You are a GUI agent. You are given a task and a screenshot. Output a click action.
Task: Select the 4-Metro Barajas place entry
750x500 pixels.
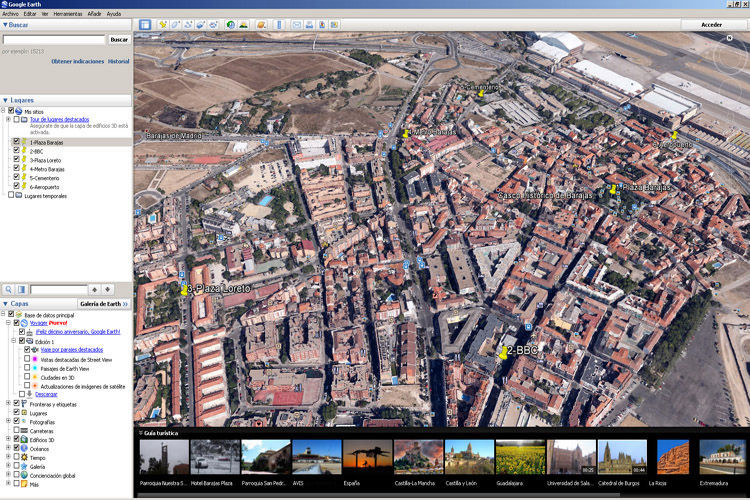click(x=47, y=169)
